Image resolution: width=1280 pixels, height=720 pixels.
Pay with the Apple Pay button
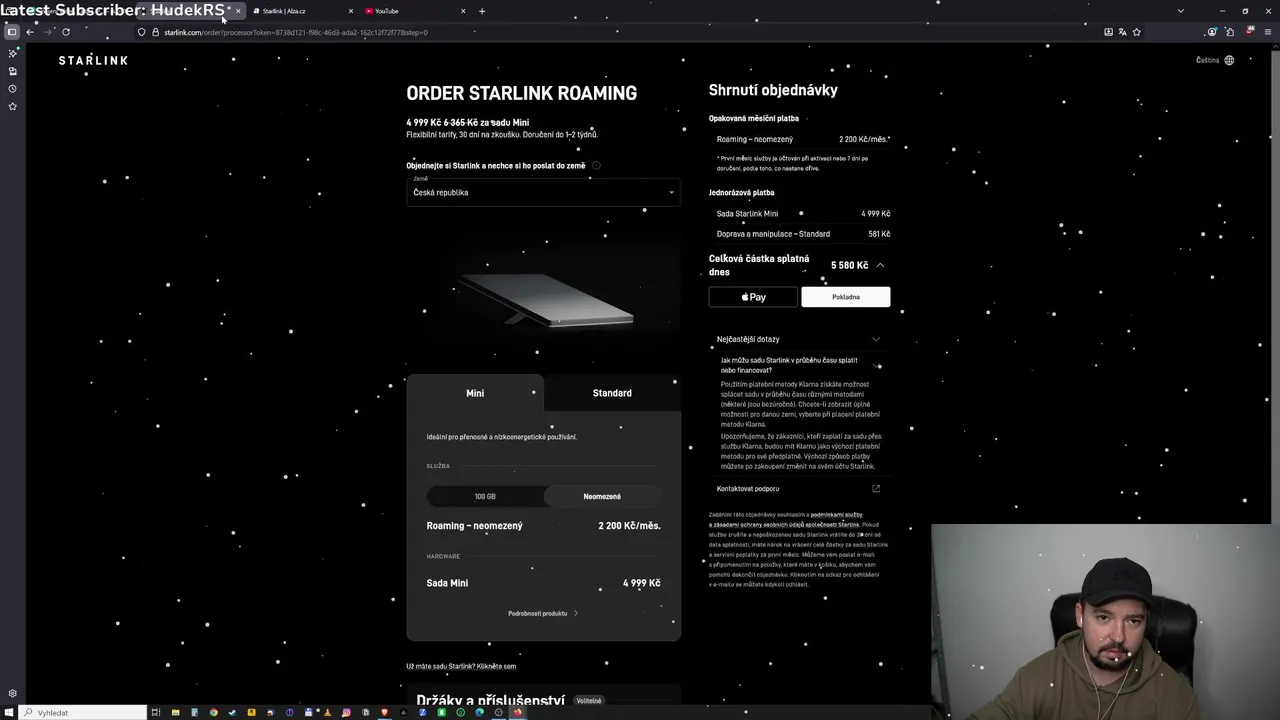coord(753,297)
